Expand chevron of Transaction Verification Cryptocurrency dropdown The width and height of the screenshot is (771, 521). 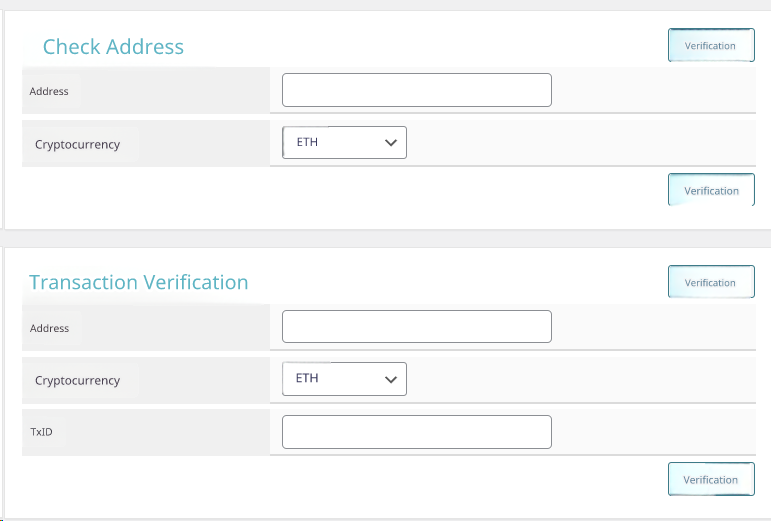391,379
